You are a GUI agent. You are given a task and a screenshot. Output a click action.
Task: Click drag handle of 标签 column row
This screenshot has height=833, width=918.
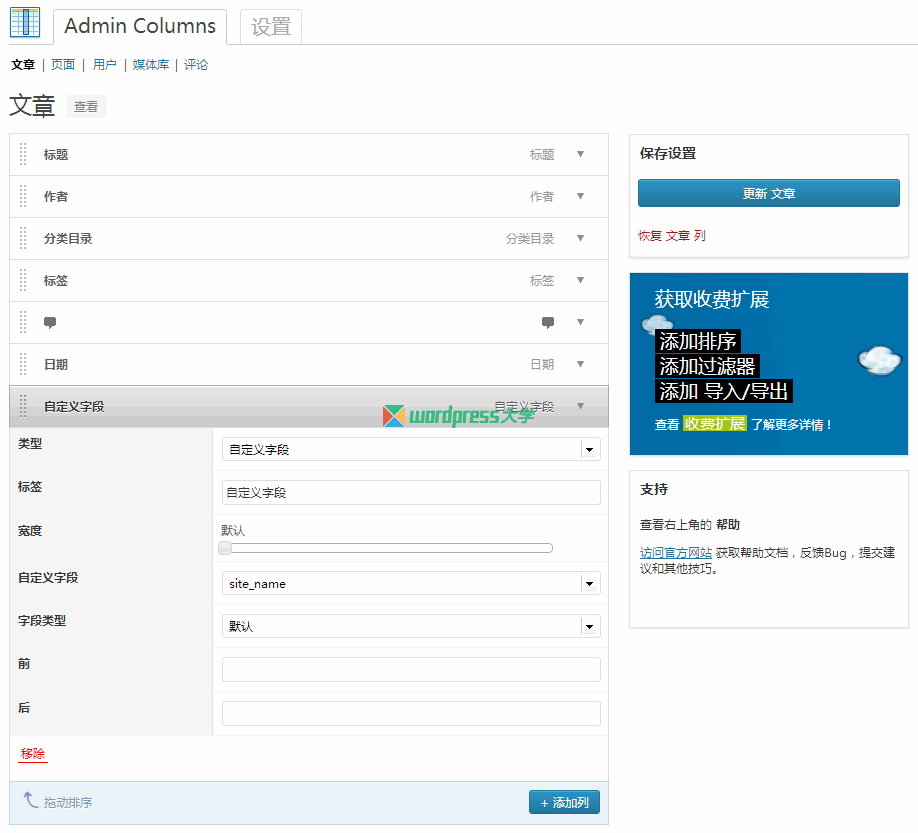tap(23, 280)
